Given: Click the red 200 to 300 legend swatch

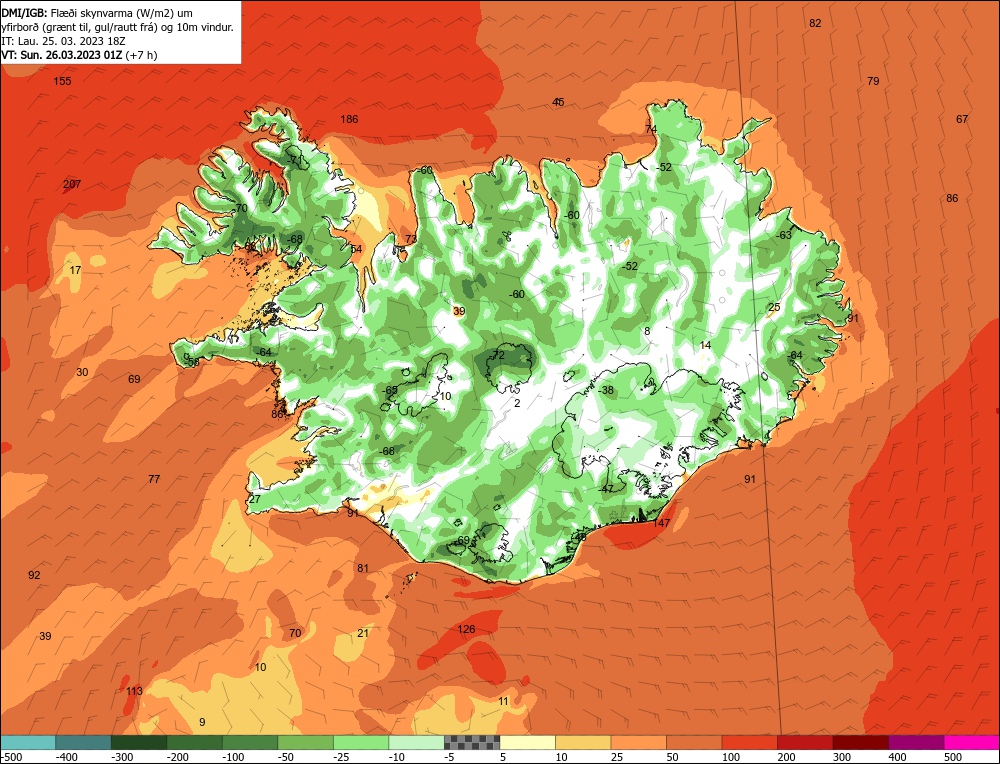Looking at the screenshot, I should (x=804, y=742).
